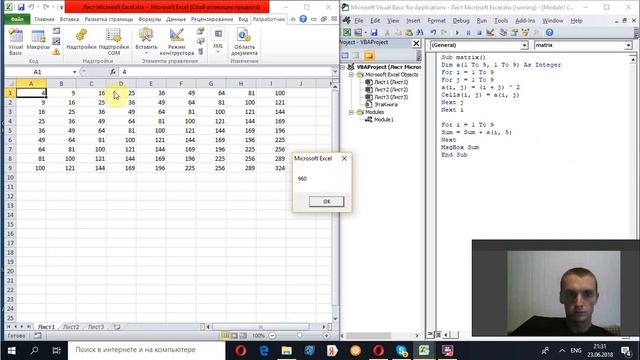
Task: Click Object Browser icon in VBA toolbar
Action: (x=525, y=32)
